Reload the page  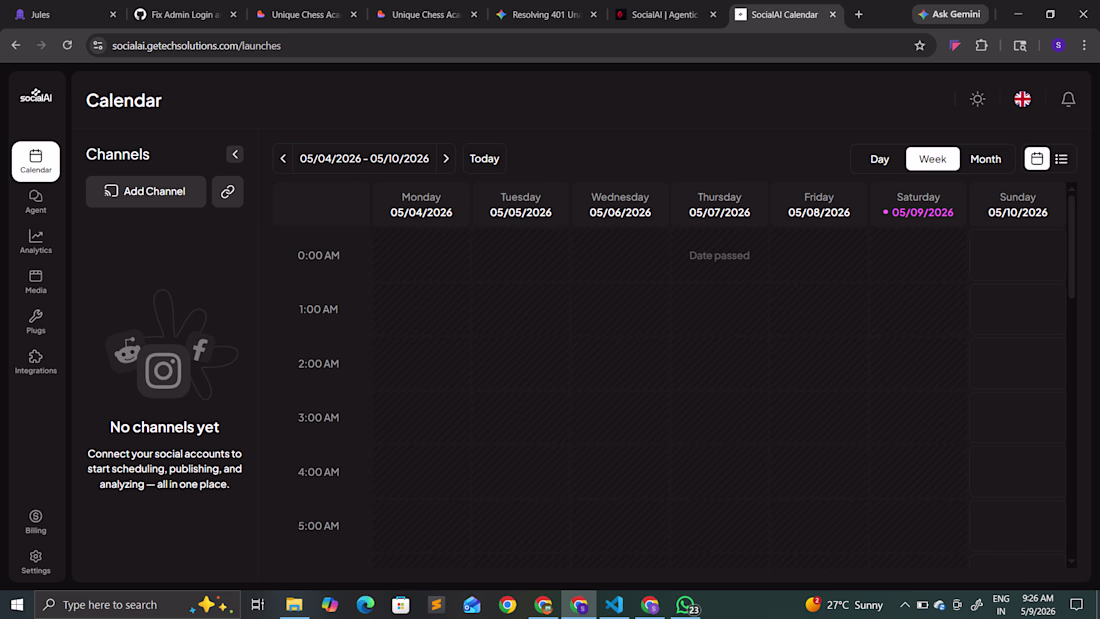coord(67,46)
